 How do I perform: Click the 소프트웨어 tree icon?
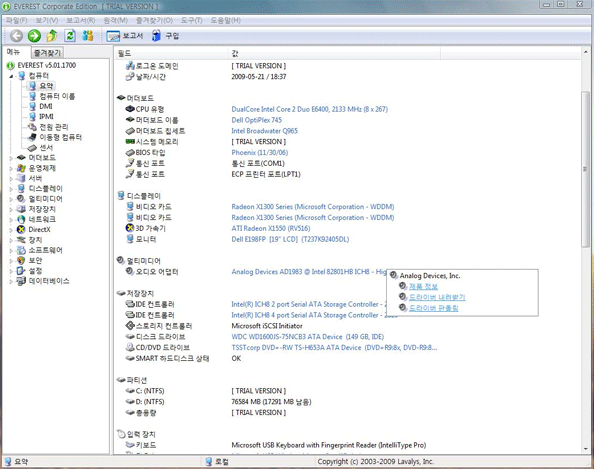coord(21,250)
